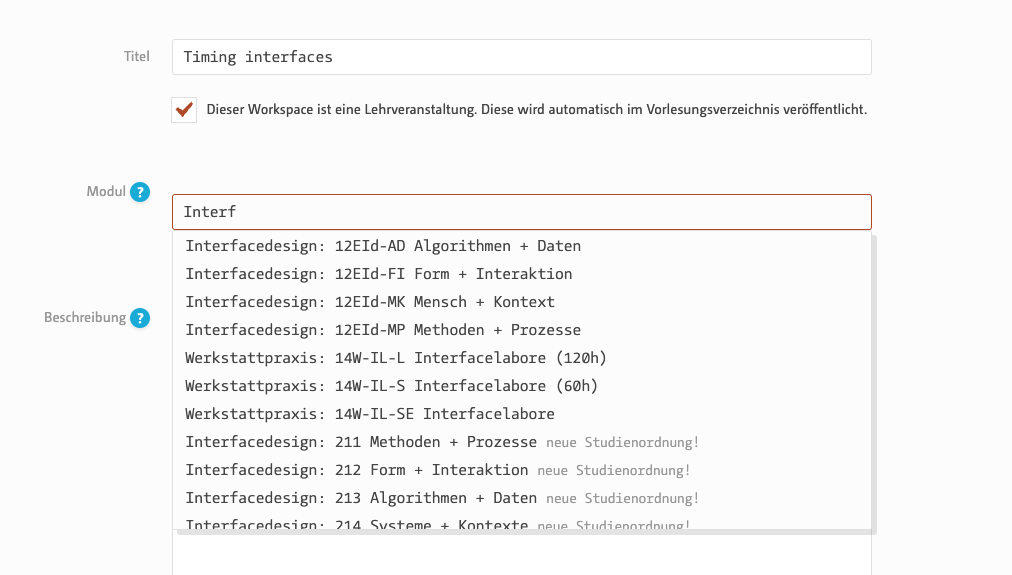The image size is (1012, 575).
Task: Pick Werkstattpraxis: 14W-IL-S Interfacelabore (60h)
Action: point(521,386)
